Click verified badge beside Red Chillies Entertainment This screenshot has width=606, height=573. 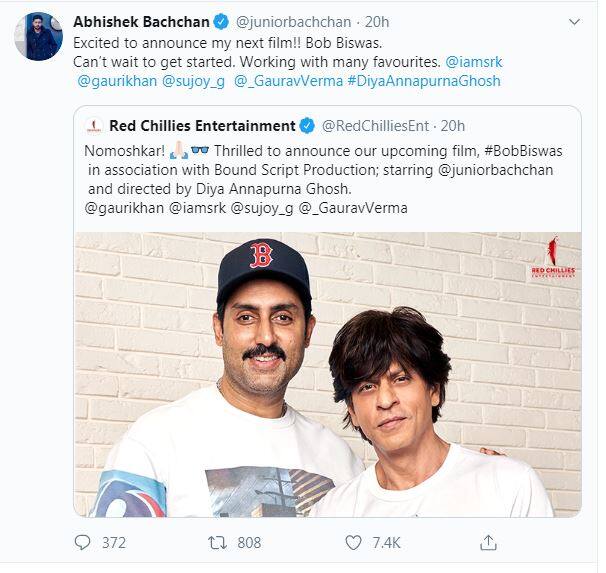tap(307, 126)
